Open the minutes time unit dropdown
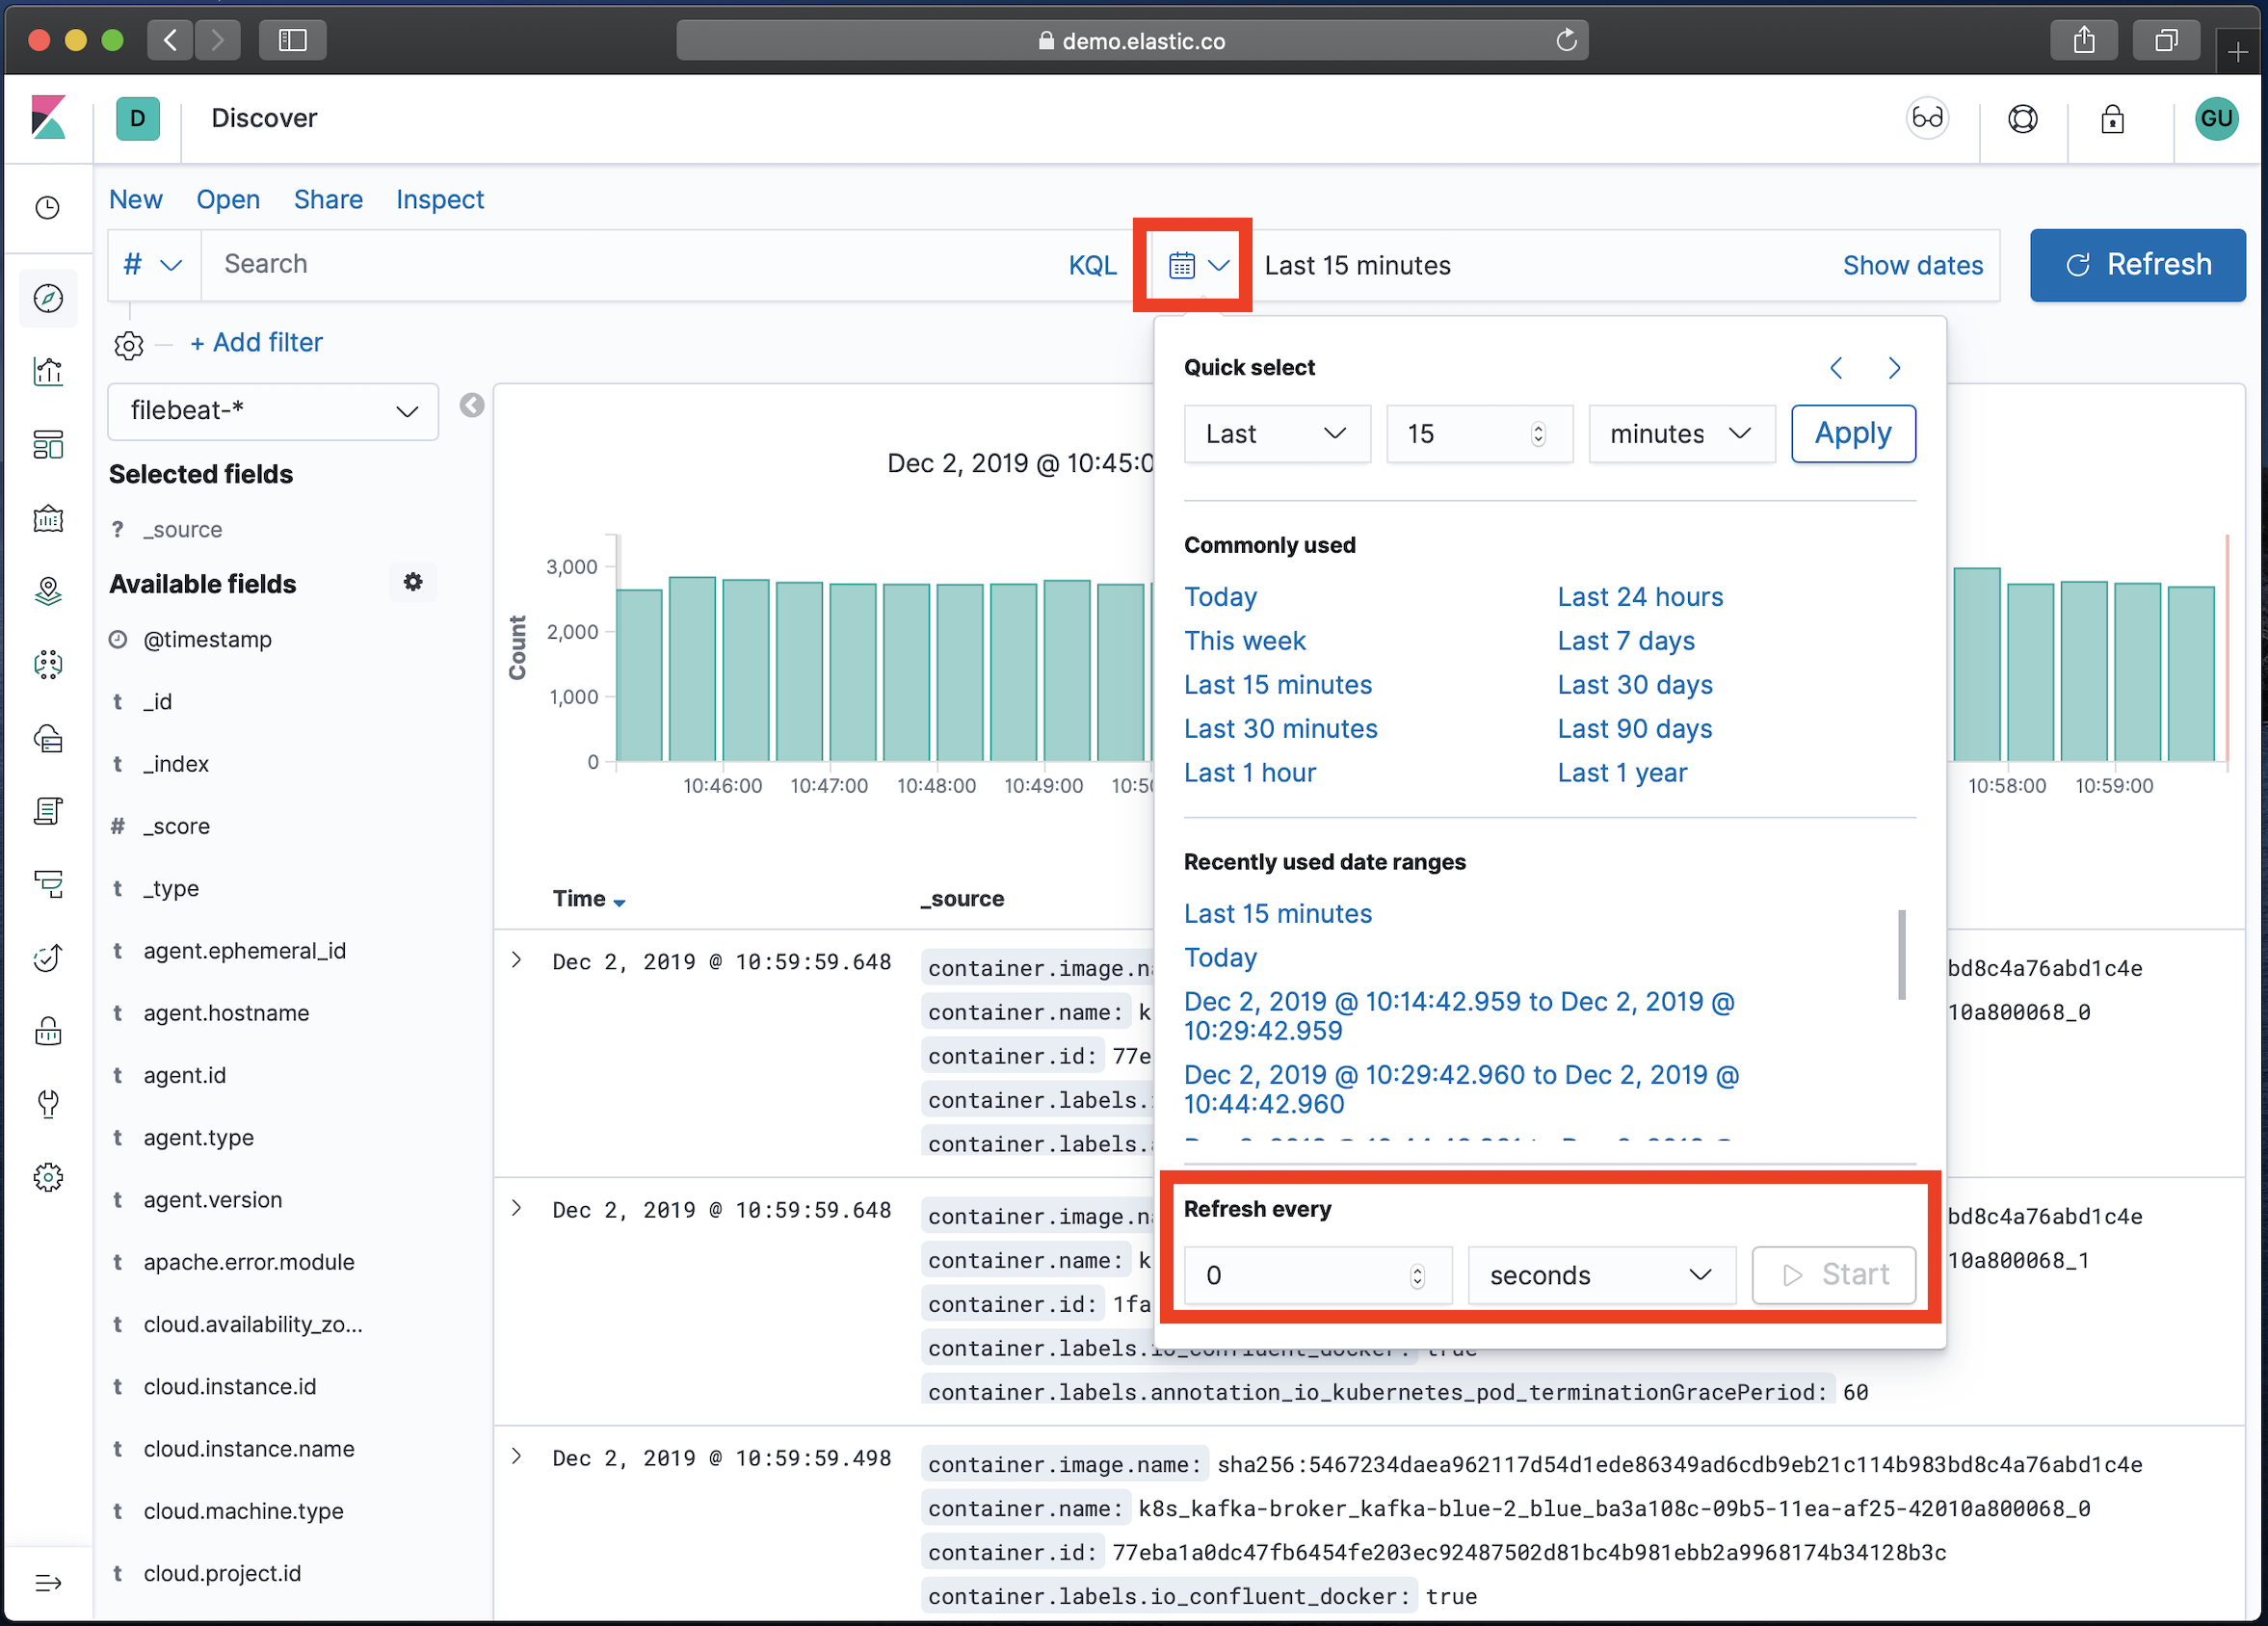 click(x=1680, y=434)
